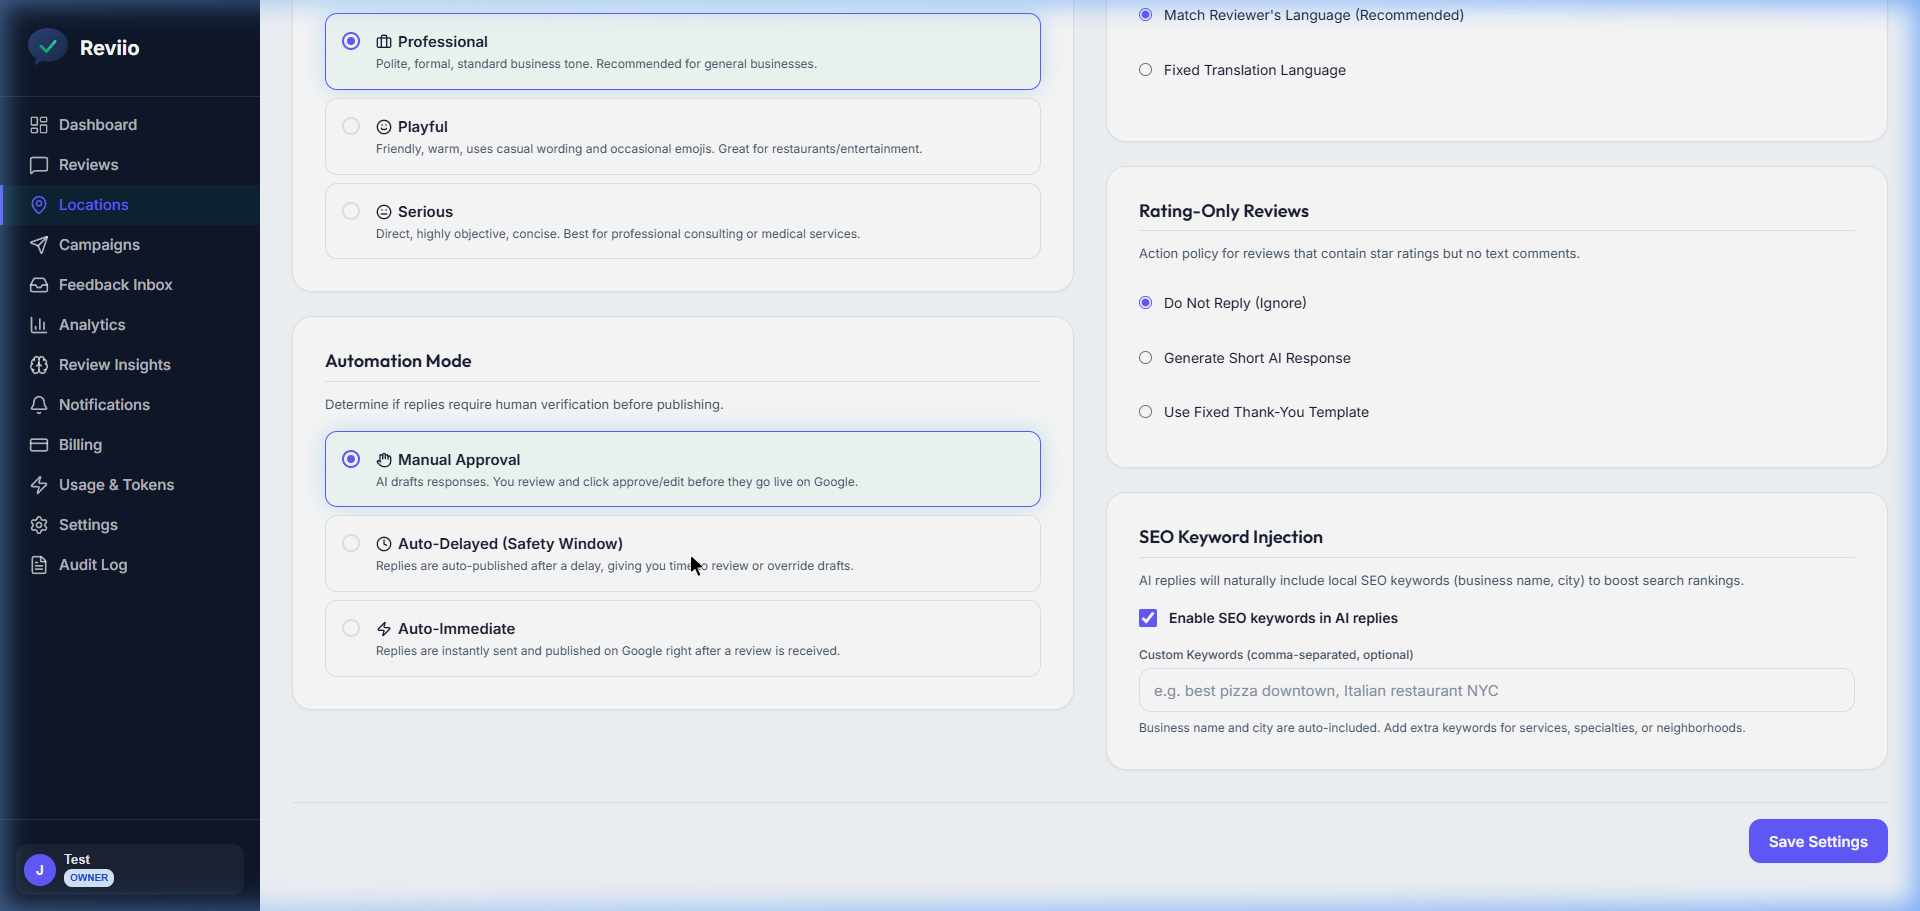Click the Campaigns paper plane icon
The height and width of the screenshot is (911, 1920).
click(39, 245)
